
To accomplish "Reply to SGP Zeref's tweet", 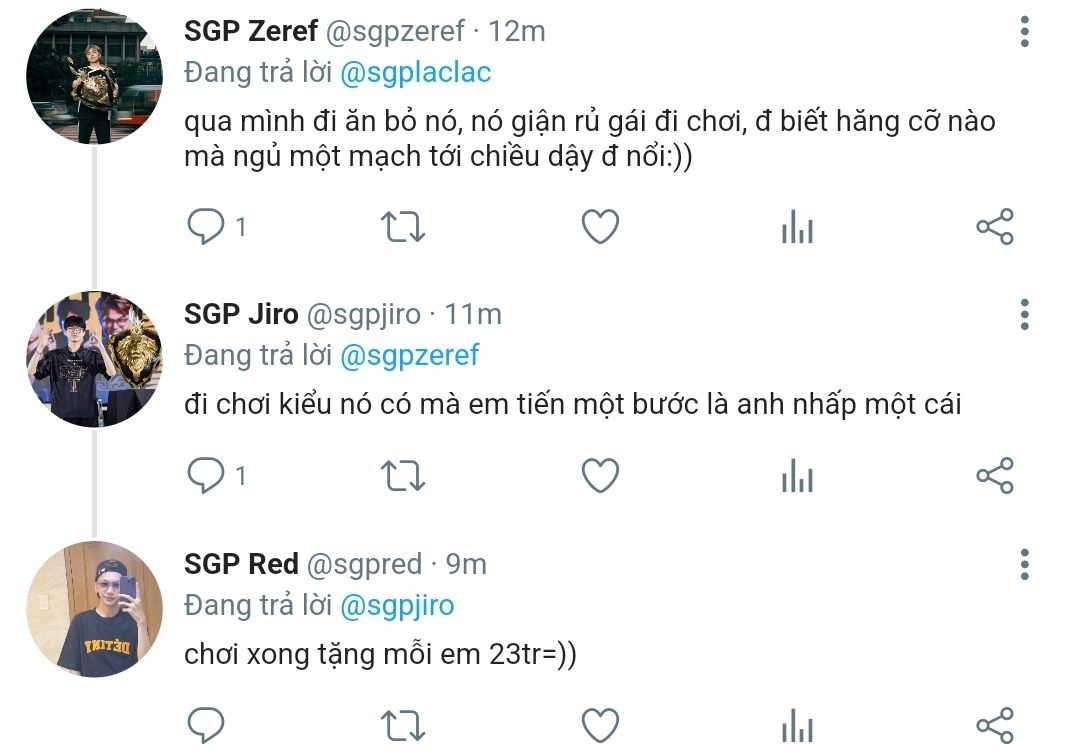I will pyautogui.click(x=205, y=226).
